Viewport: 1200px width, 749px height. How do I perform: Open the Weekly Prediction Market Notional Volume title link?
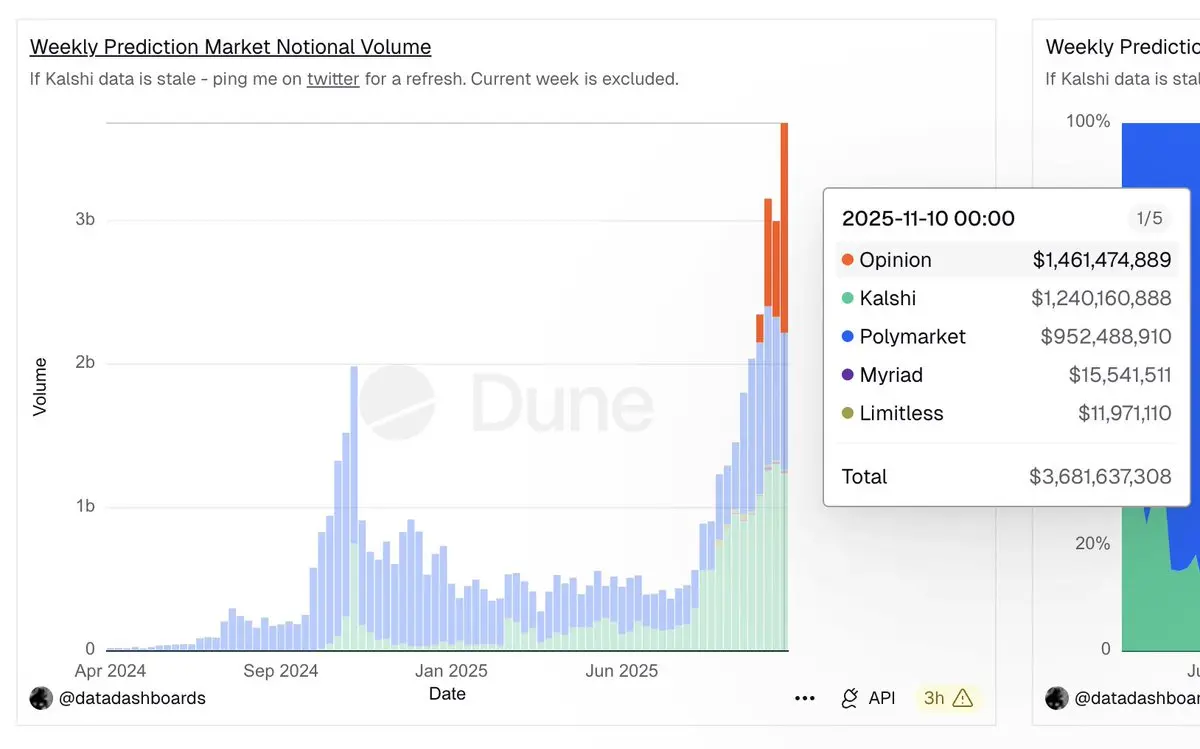pyautogui.click(x=230, y=47)
